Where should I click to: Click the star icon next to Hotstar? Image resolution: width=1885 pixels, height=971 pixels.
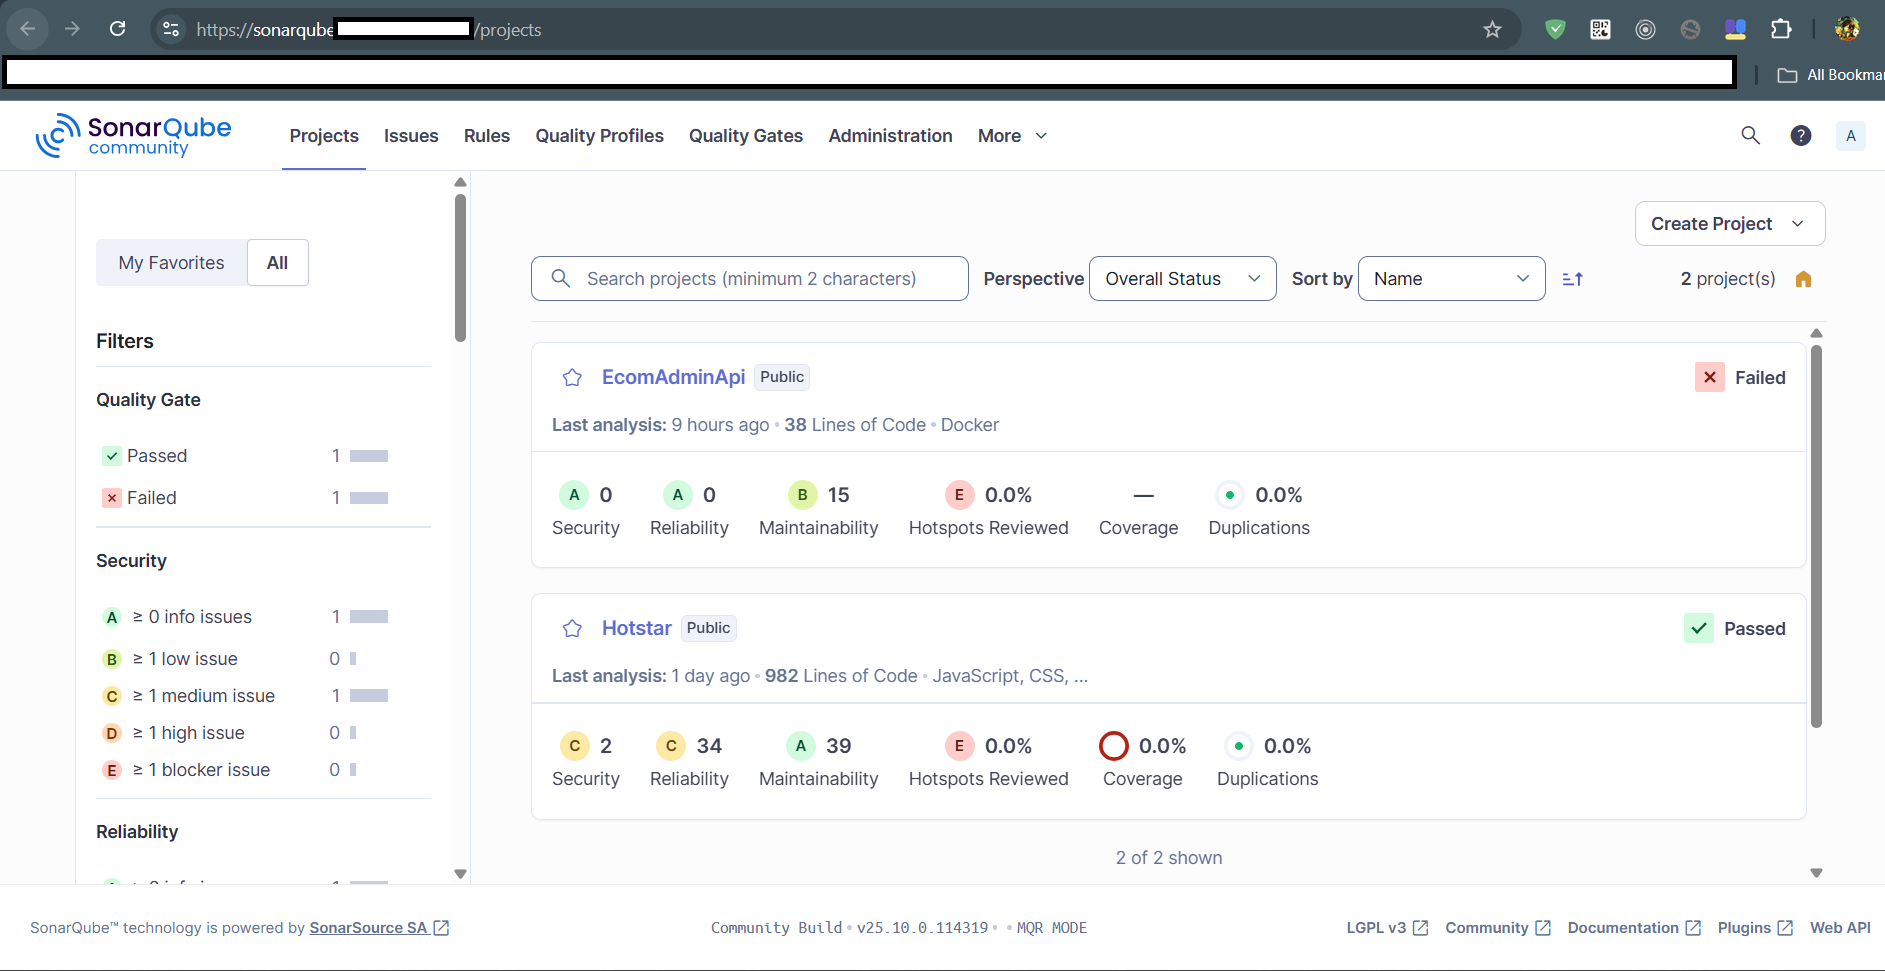(572, 628)
